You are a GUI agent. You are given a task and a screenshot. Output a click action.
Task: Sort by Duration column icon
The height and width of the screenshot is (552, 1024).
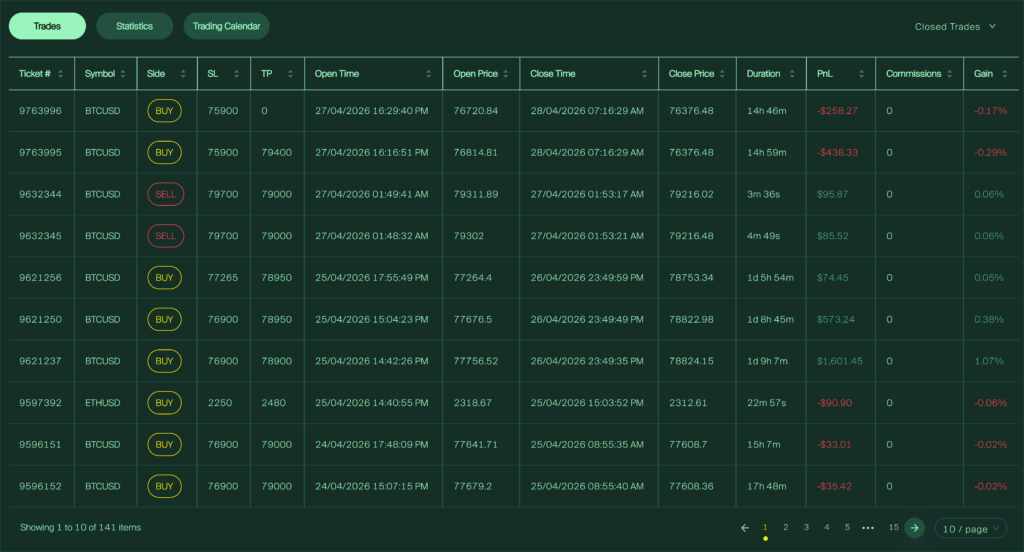coord(792,74)
